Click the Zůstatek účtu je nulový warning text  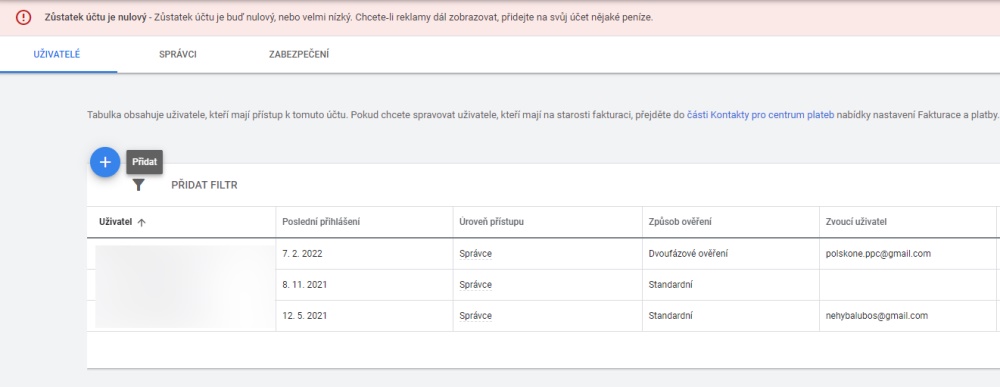(95, 17)
